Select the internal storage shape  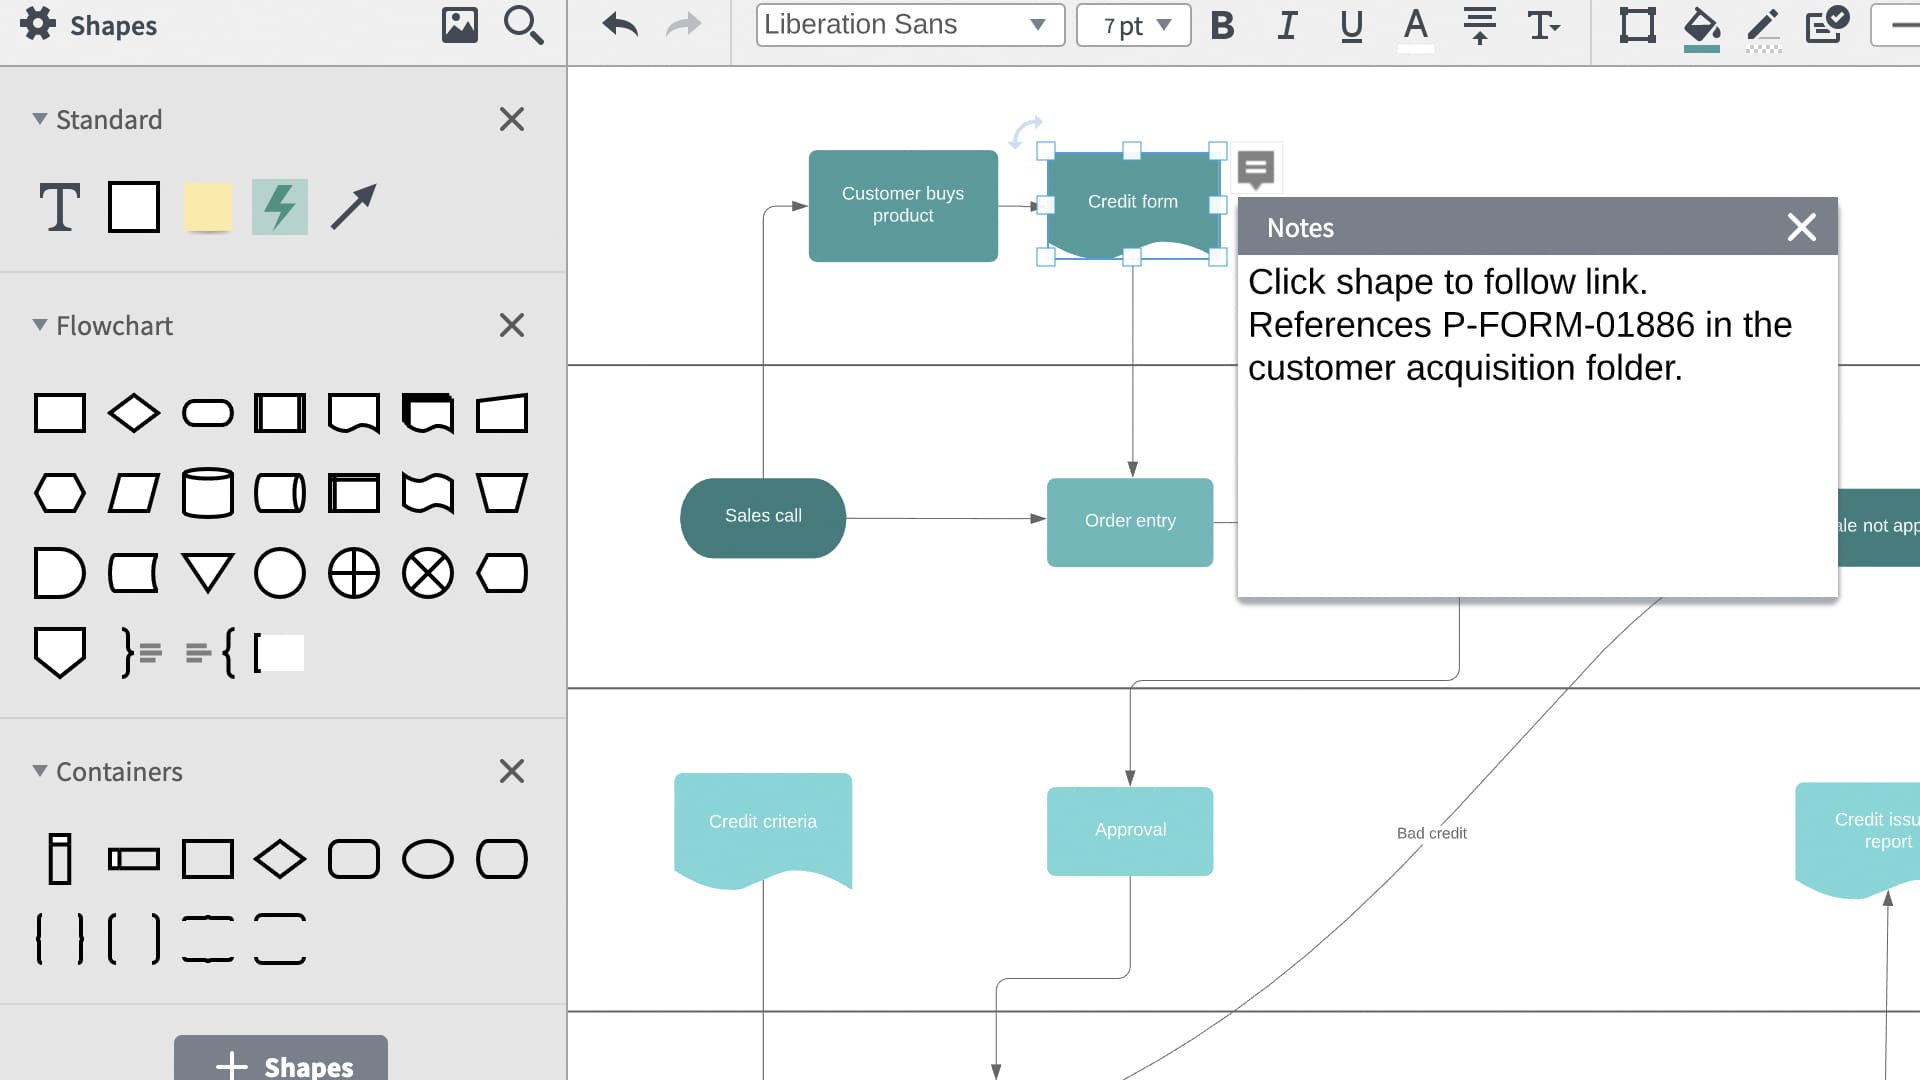click(354, 493)
